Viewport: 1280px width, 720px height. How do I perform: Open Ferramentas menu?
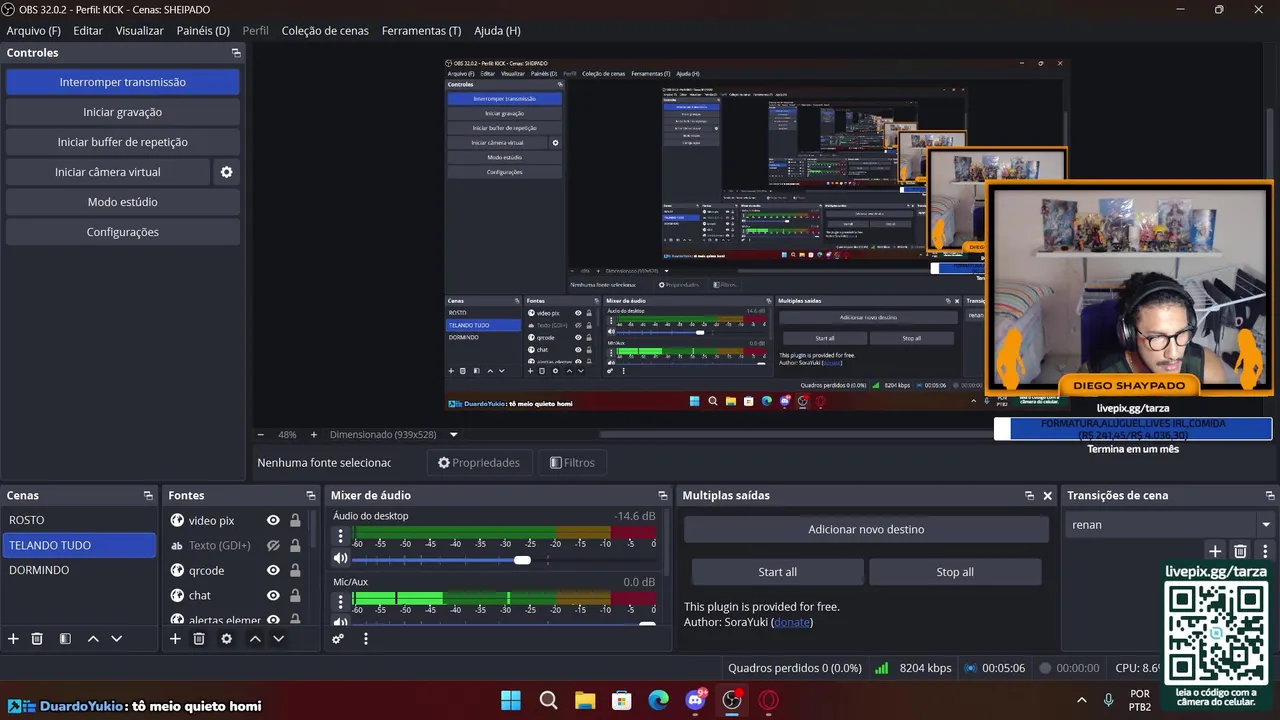tap(421, 31)
